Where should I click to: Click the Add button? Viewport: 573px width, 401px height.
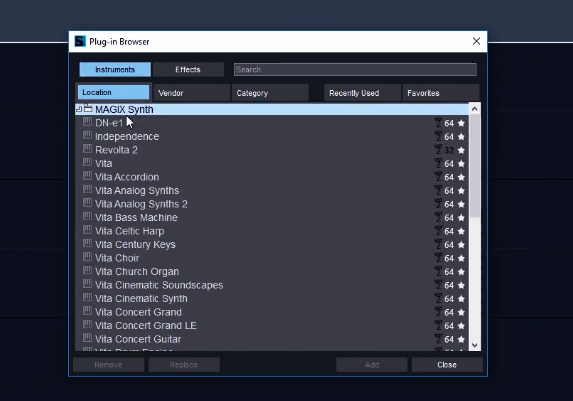[x=372, y=365]
